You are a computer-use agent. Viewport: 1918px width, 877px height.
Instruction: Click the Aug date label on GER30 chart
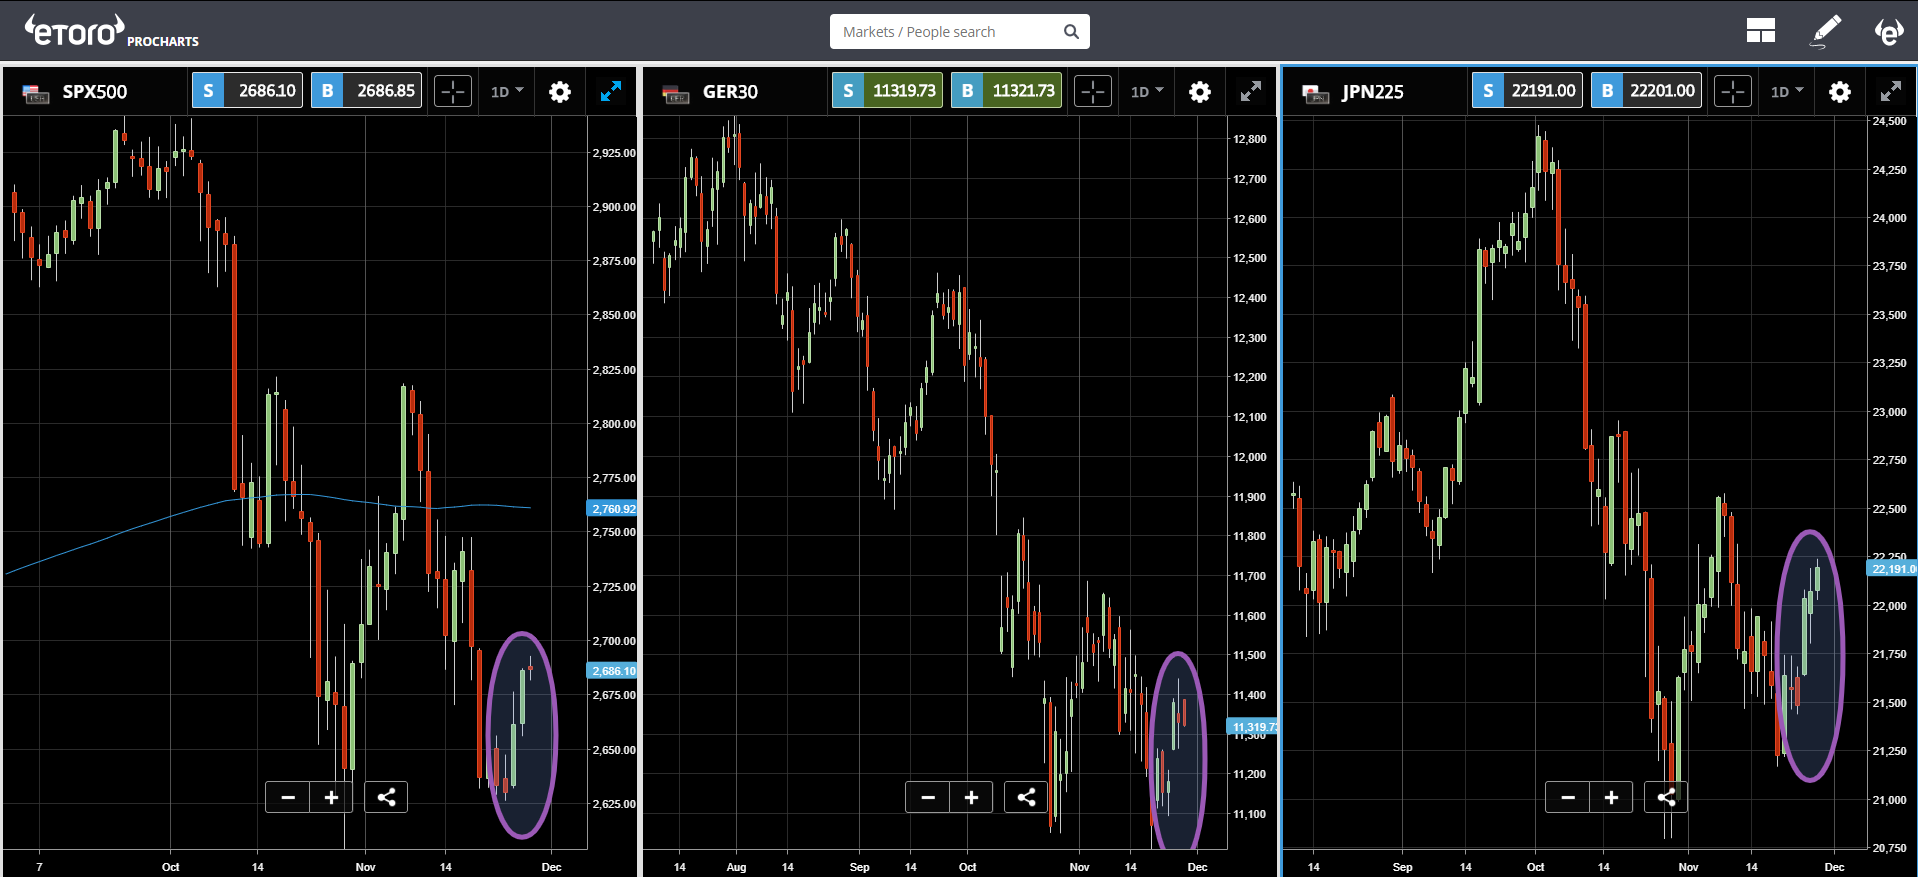(x=736, y=867)
